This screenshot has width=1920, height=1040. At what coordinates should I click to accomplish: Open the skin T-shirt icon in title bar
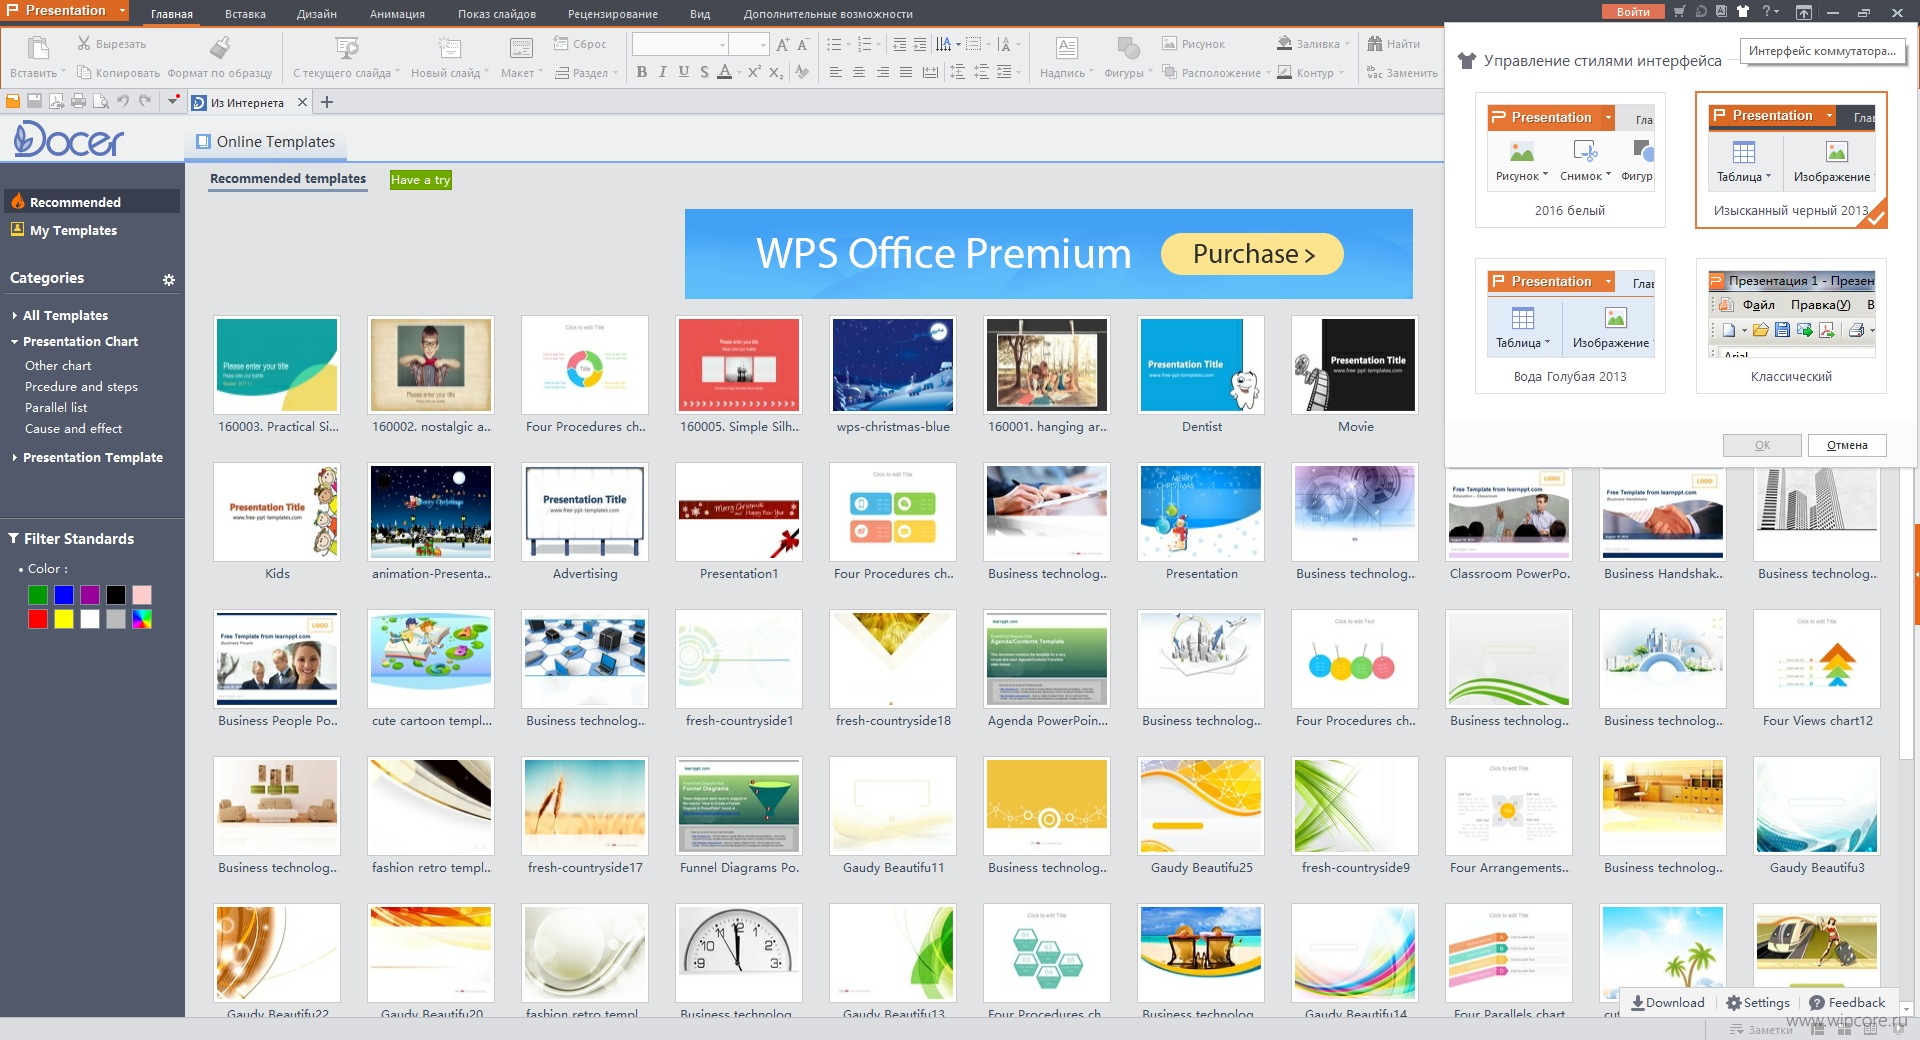[x=1743, y=12]
